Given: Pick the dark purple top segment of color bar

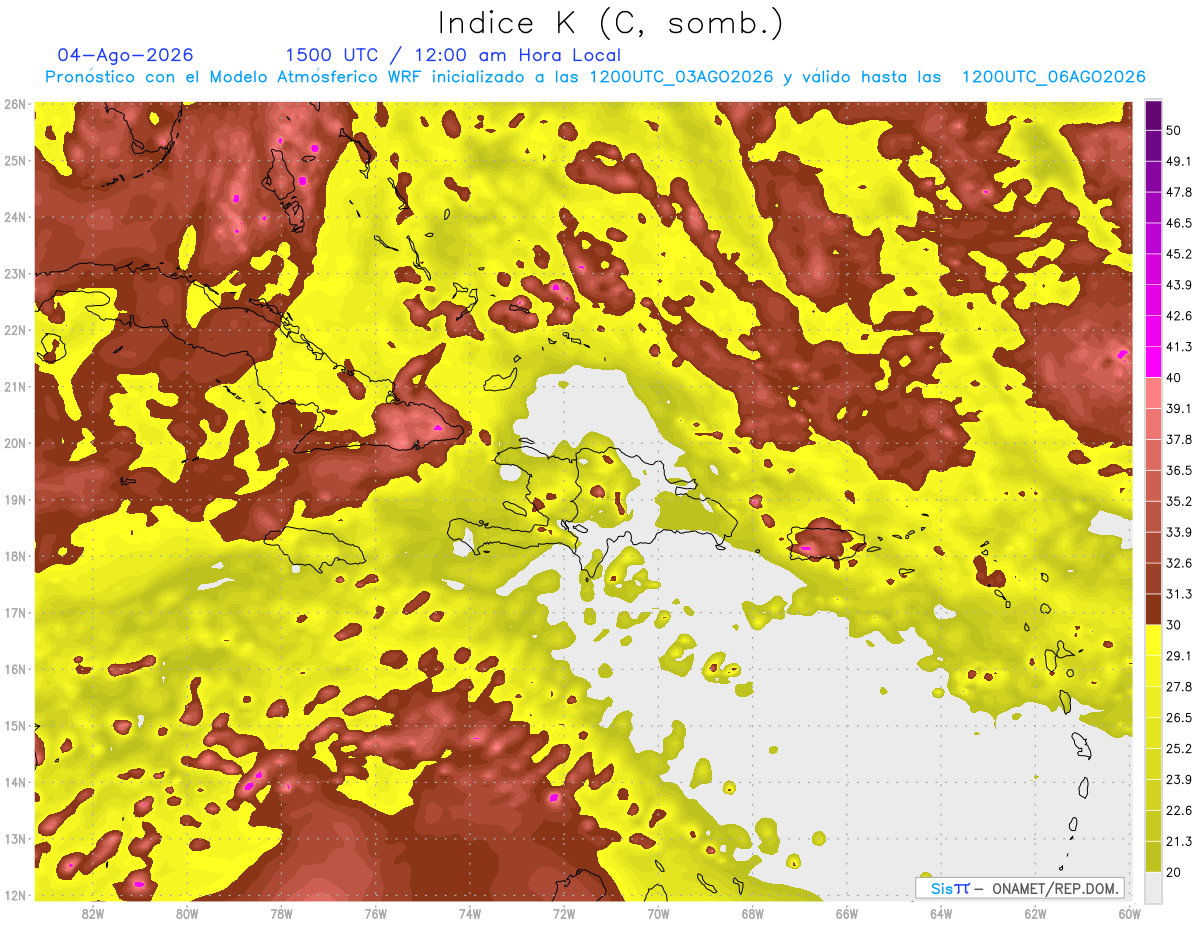Looking at the screenshot, I should (1153, 115).
